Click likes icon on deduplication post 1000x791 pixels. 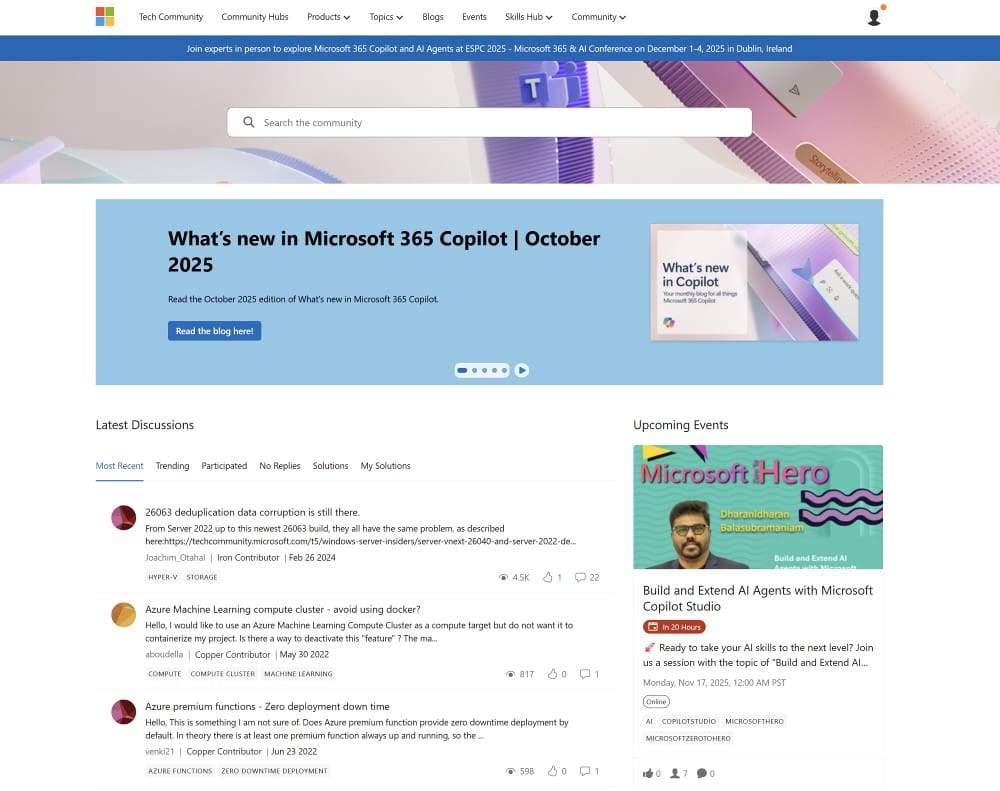[548, 577]
